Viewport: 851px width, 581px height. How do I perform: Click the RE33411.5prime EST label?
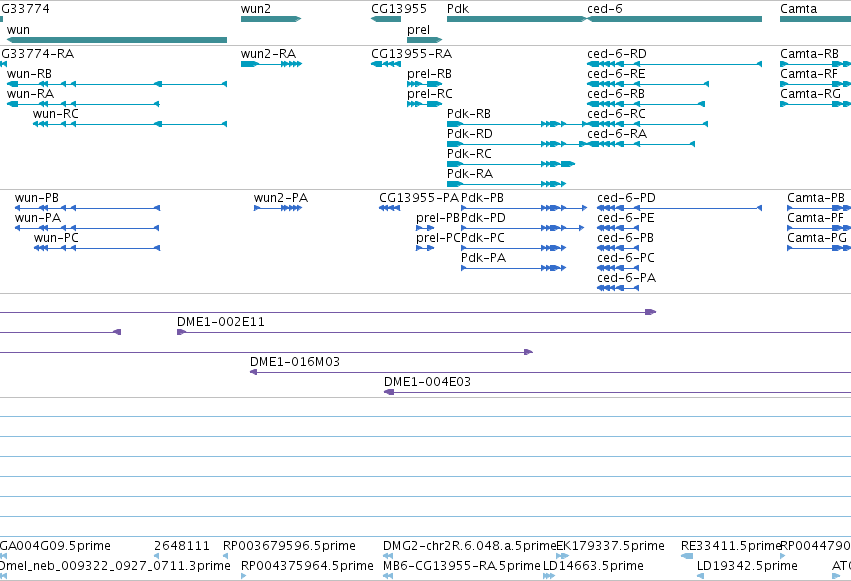click(731, 546)
